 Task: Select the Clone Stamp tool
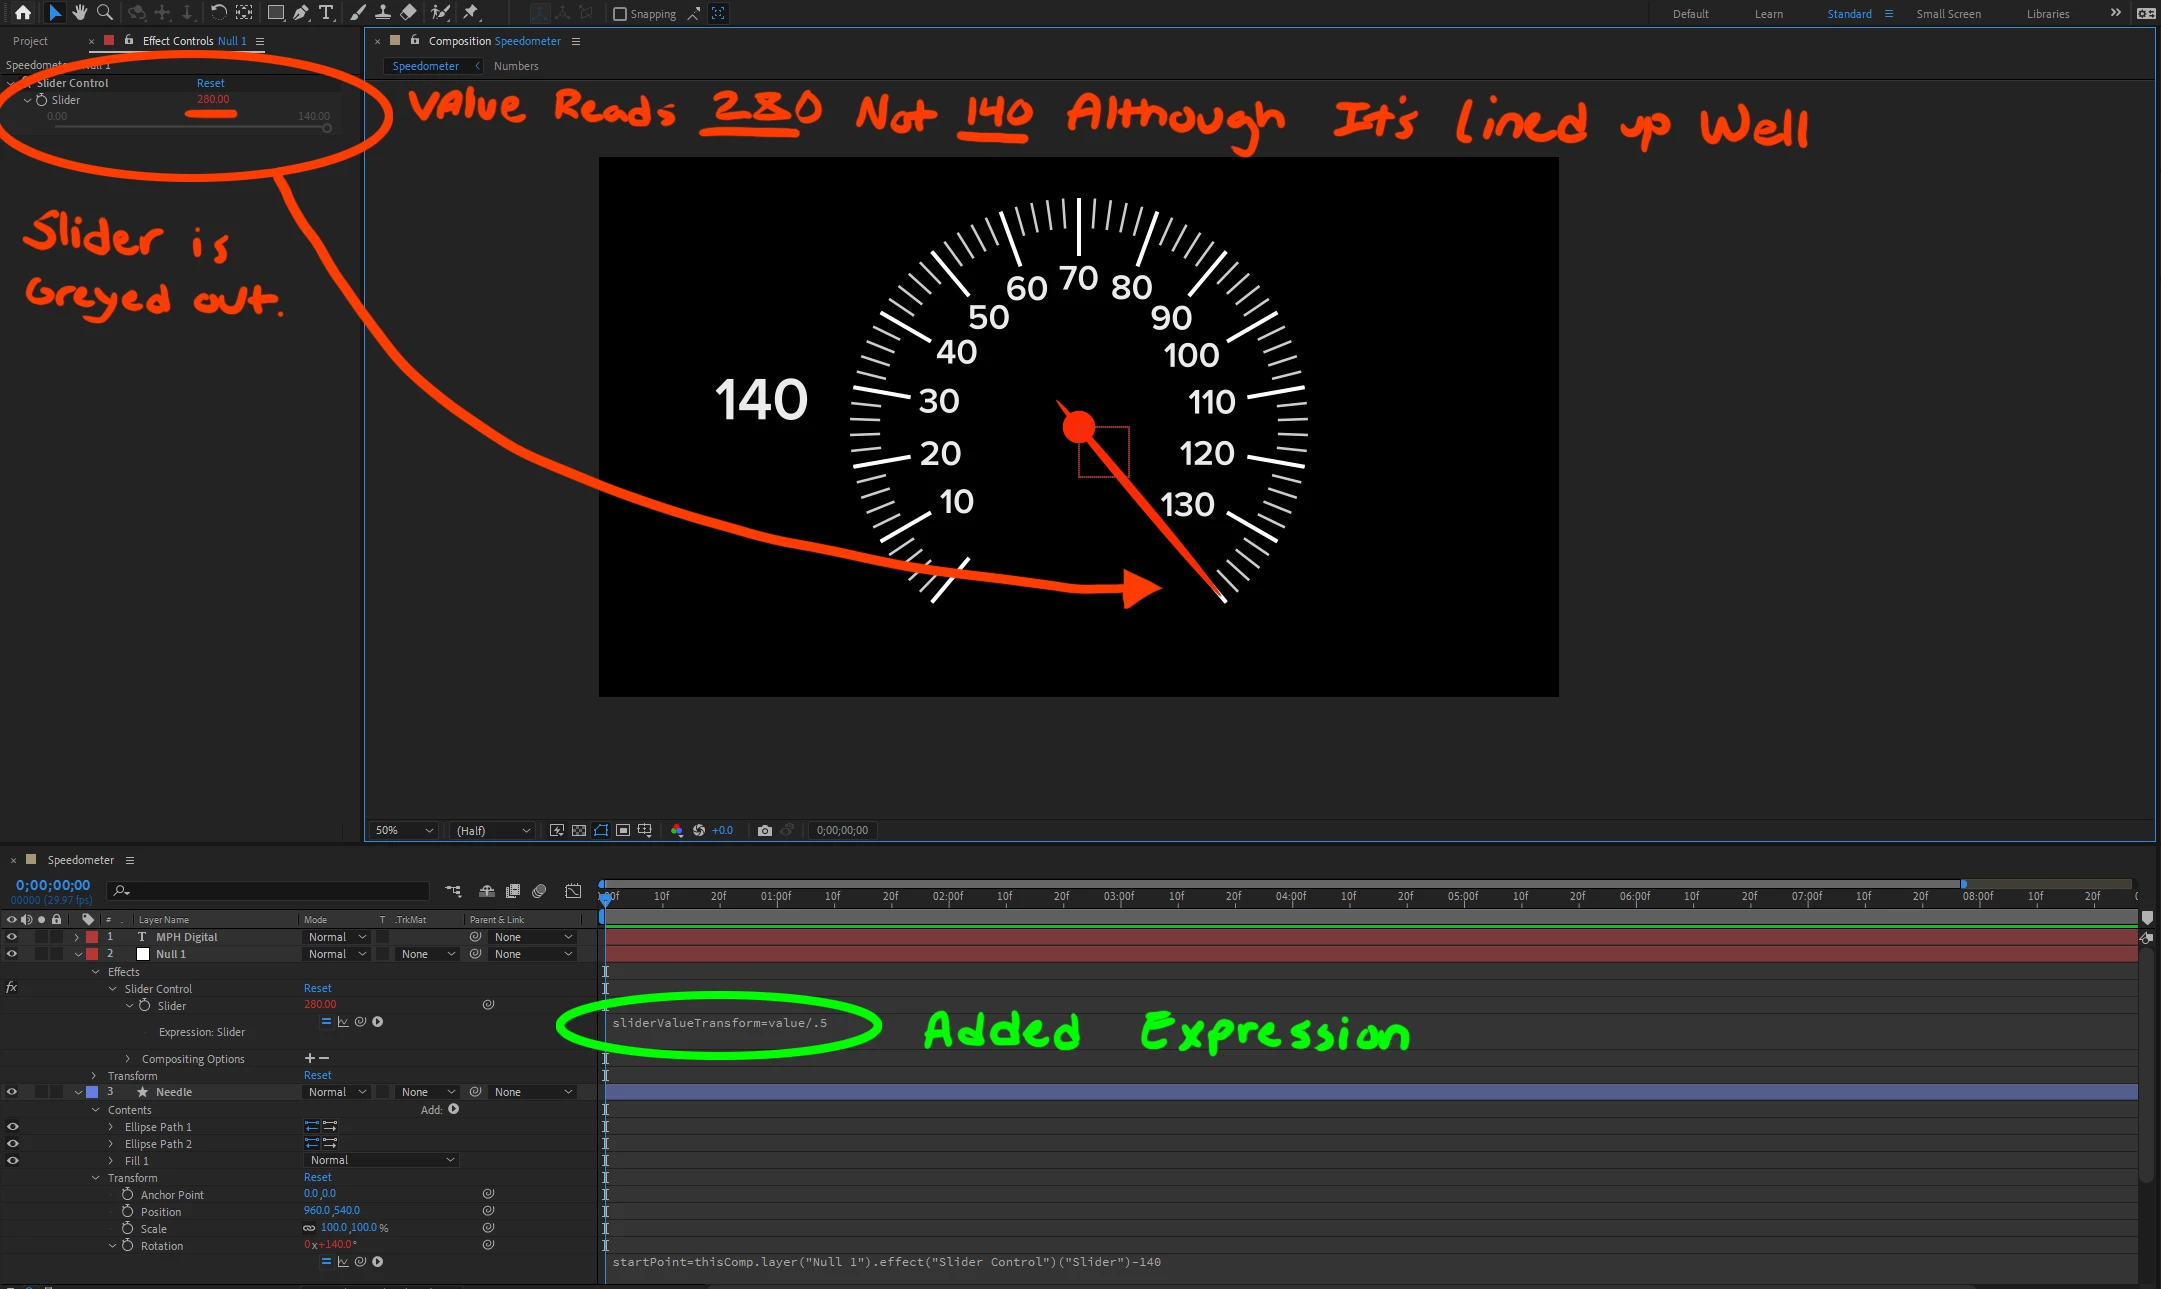pyautogui.click(x=382, y=13)
